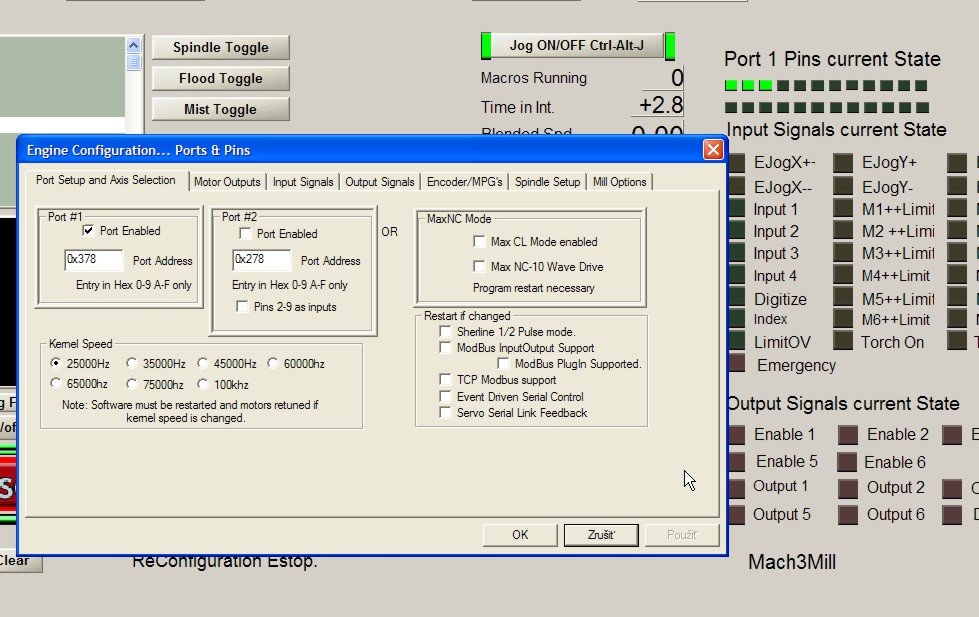
Task: Click the Emergency input signal LED
Action: [737, 366]
